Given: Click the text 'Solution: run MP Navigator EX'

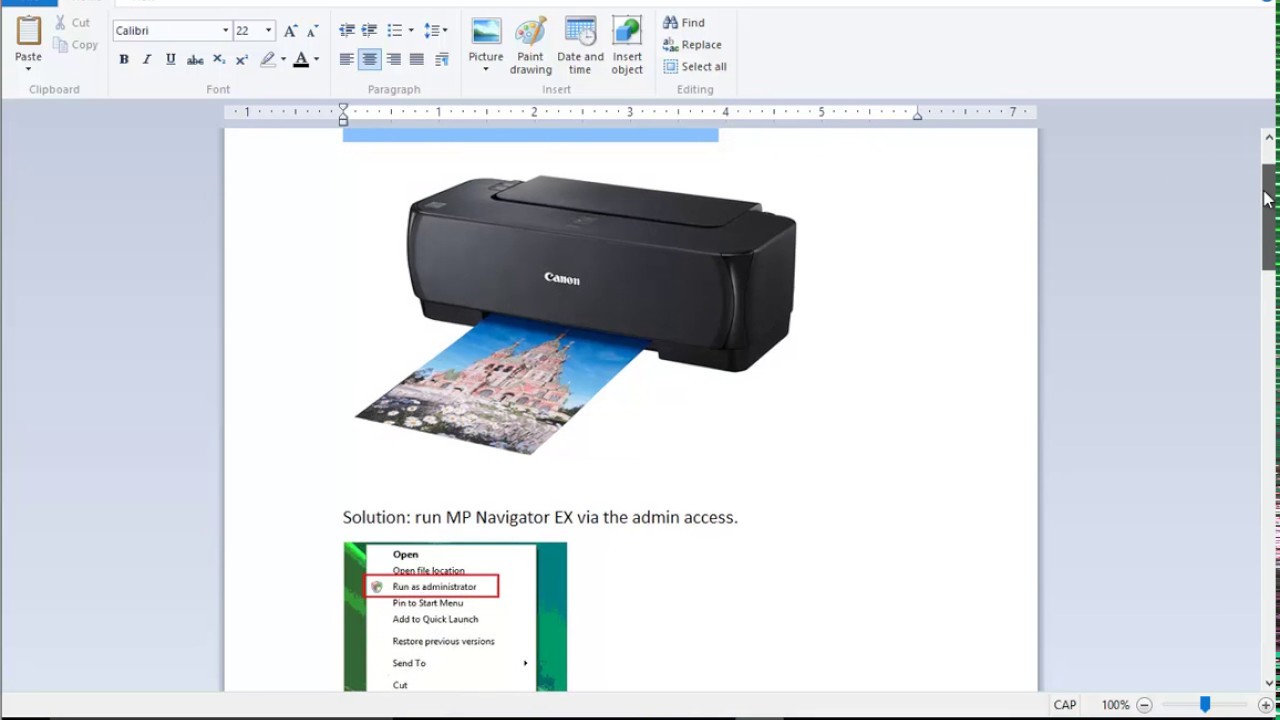Looking at the screenshot, I should click(458, 517).
